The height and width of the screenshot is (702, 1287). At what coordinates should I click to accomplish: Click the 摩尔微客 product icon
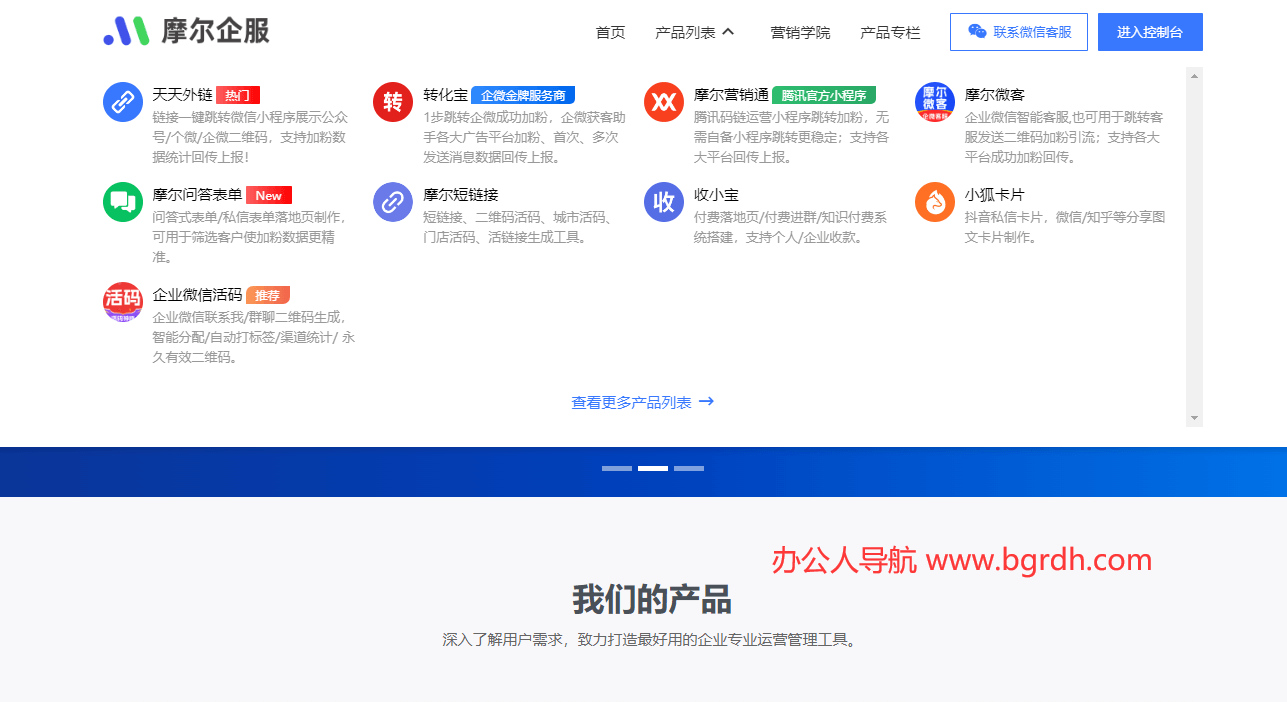click(x=934, y=101)
